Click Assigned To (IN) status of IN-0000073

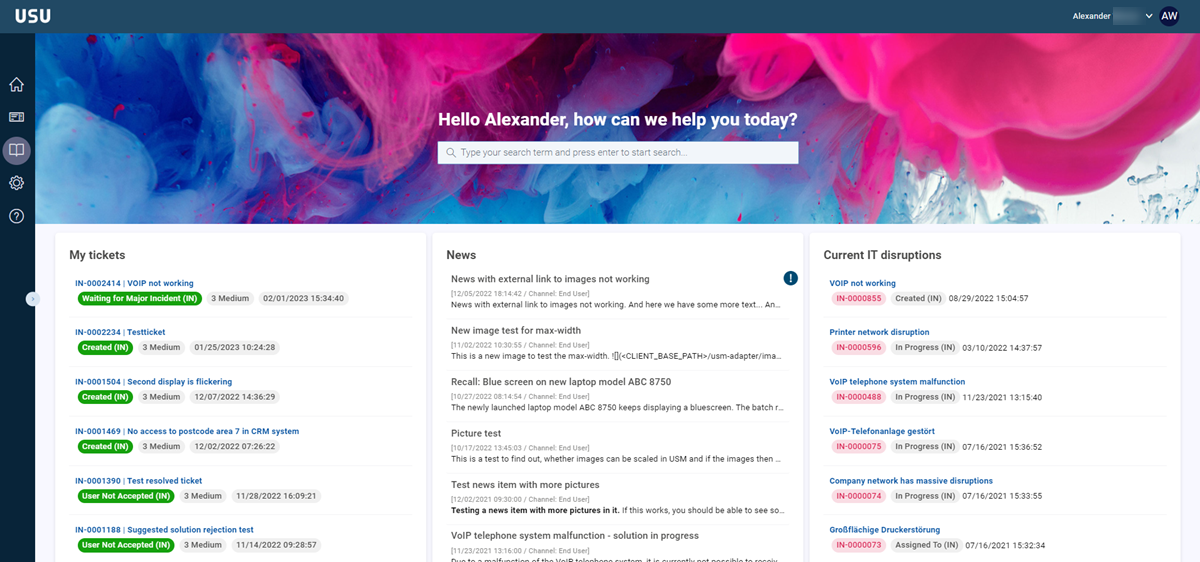(928, 545)
